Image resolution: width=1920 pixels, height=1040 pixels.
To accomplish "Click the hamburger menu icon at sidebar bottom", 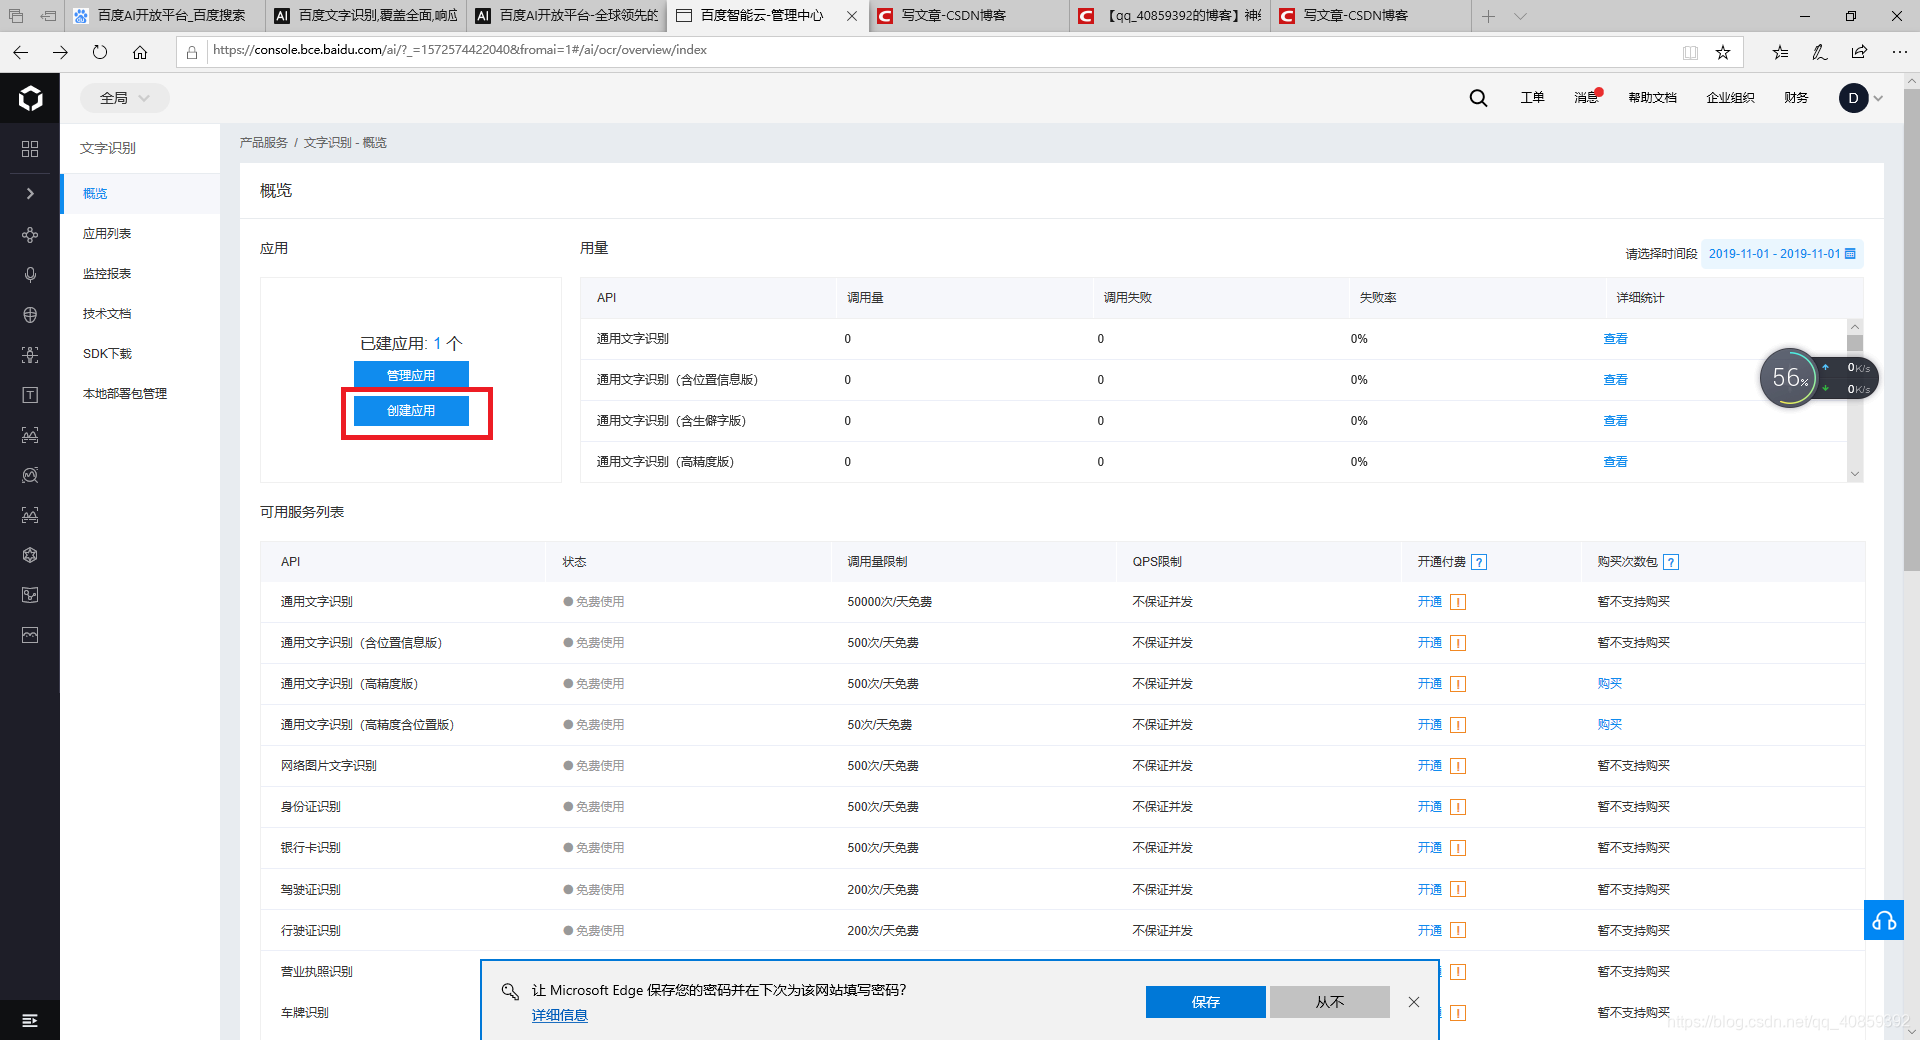I will [30, 1020].
